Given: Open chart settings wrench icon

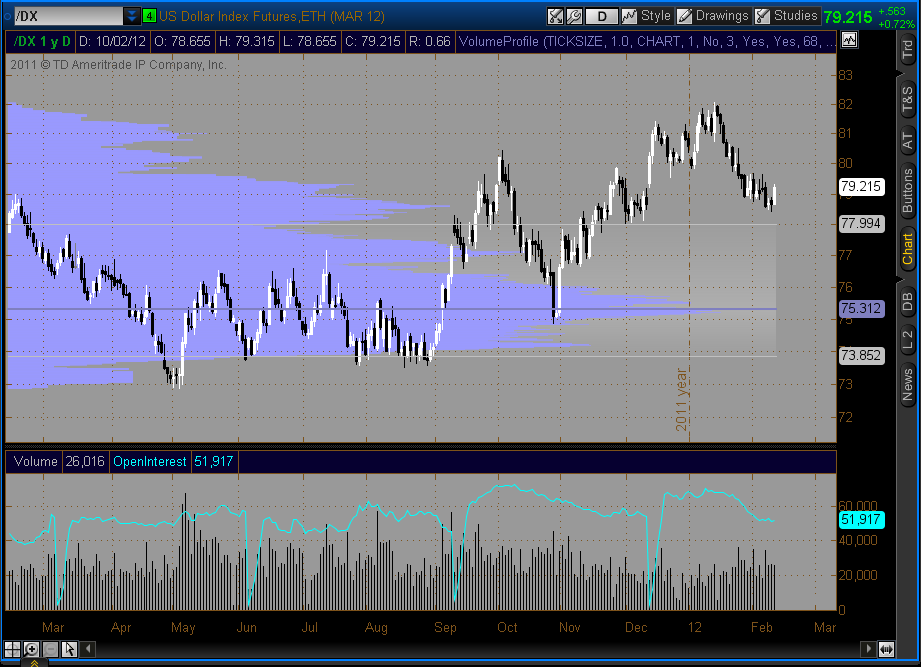Looking at the screenshot, I should (574, 16).
